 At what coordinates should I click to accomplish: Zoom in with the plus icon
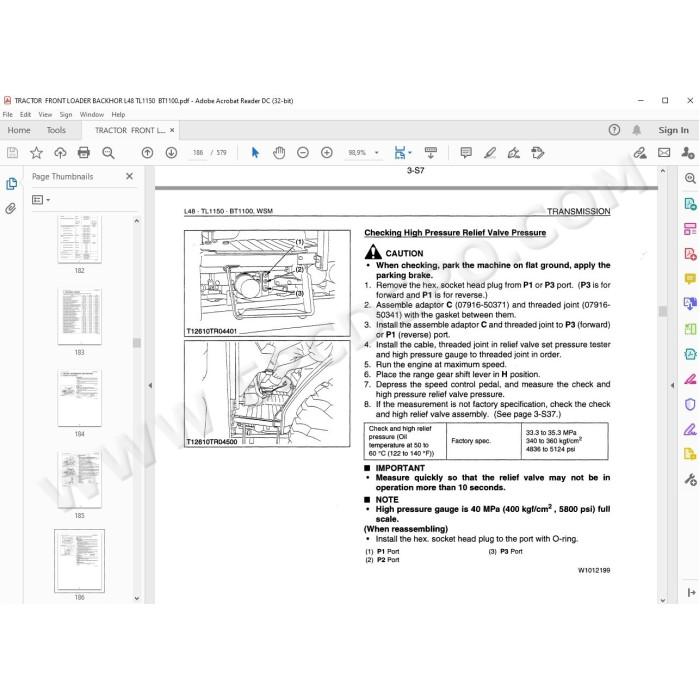click(327, 153)
